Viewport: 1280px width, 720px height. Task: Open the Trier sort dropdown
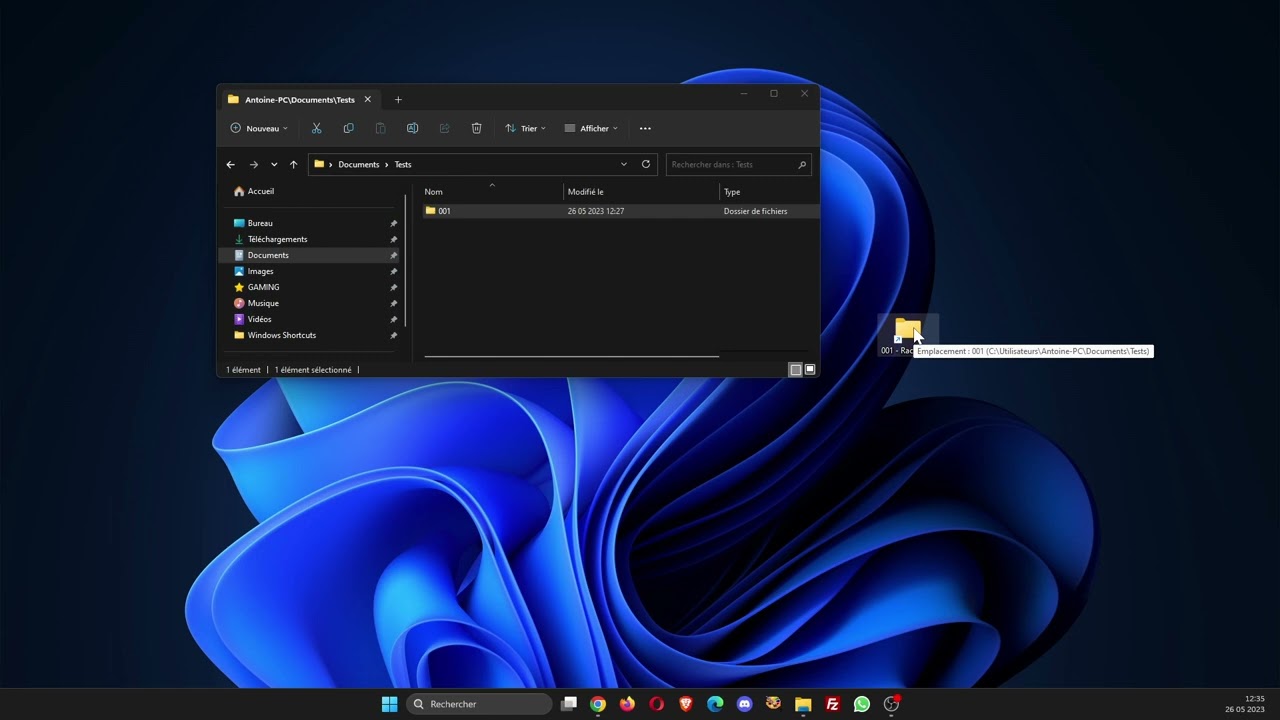point(525,128)
